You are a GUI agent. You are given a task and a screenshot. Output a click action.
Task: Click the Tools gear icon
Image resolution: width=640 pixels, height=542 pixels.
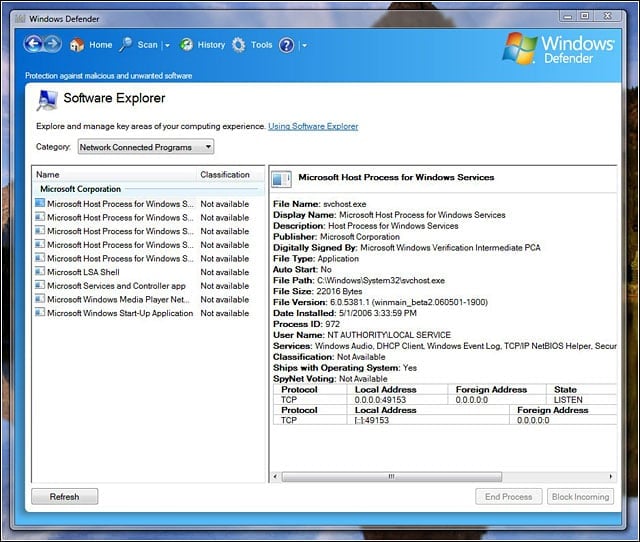(239, 45)
